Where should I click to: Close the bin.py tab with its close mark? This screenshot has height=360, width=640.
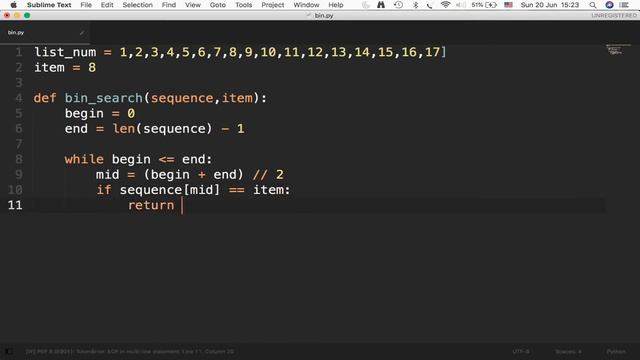[82, 33]
